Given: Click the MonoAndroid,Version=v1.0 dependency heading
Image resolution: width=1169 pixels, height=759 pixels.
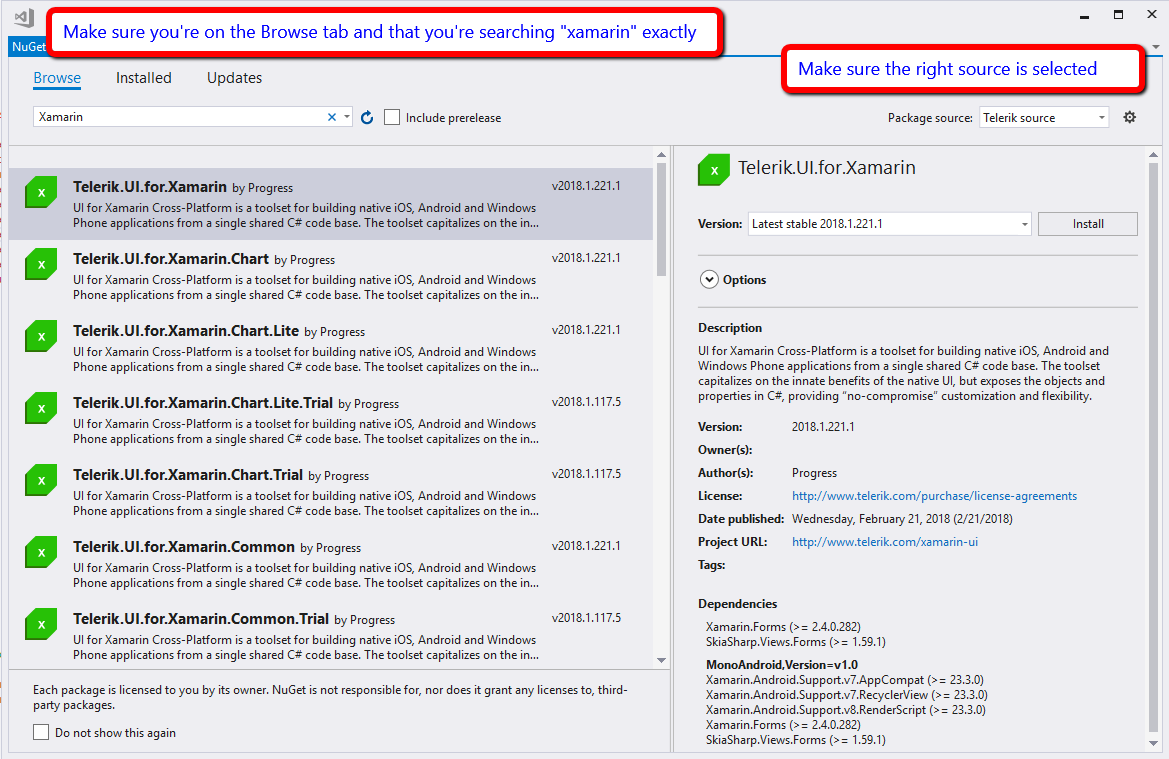Looking at the screenshot, I should coord(781,664).
